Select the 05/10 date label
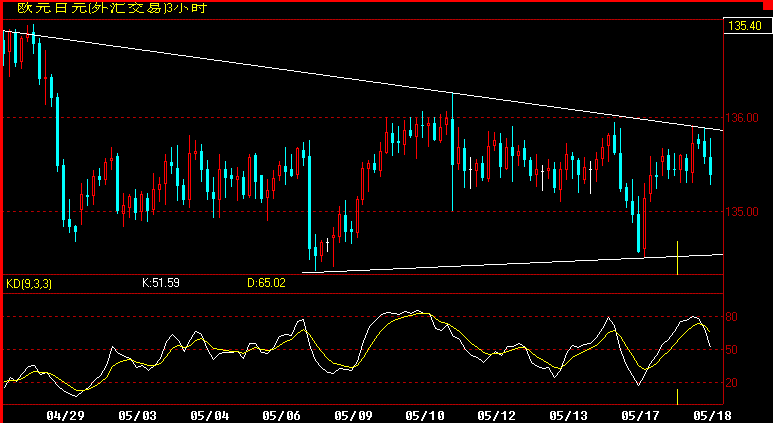The width and height of the screenshot is (773, 423). (424, 416)
